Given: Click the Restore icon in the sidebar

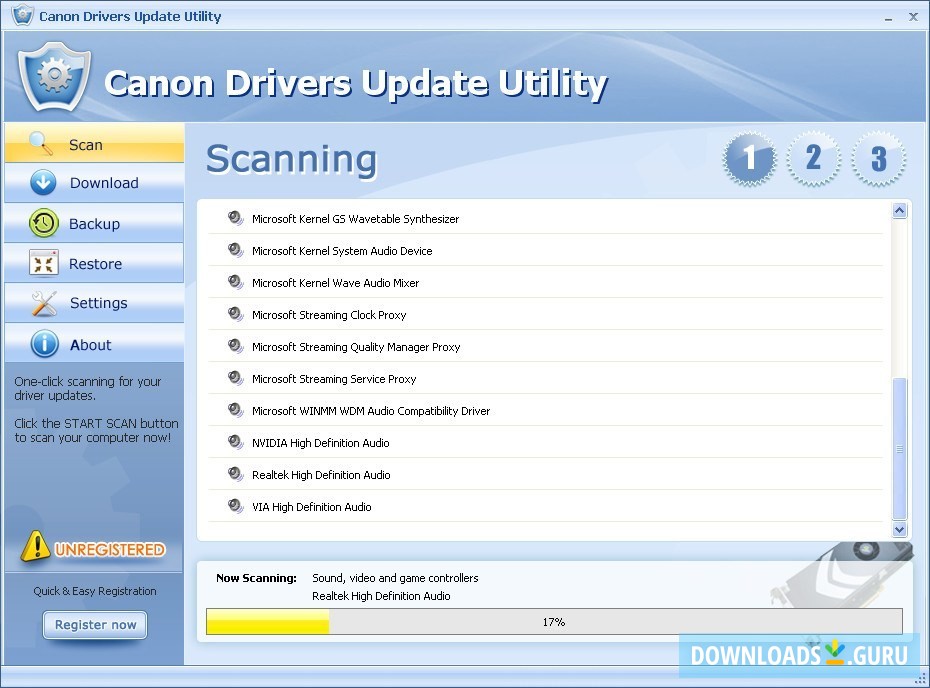Looking at the screenshot, I should coord(44,262).
